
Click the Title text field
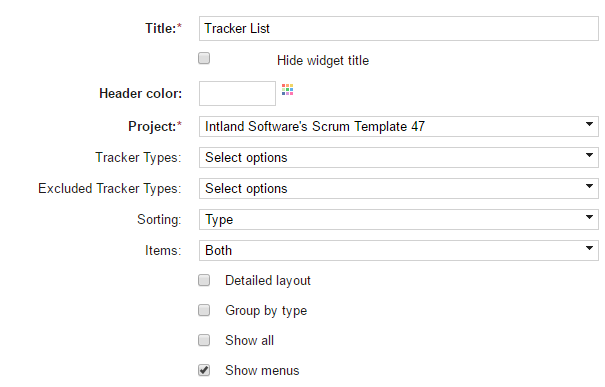coord(399,29)
